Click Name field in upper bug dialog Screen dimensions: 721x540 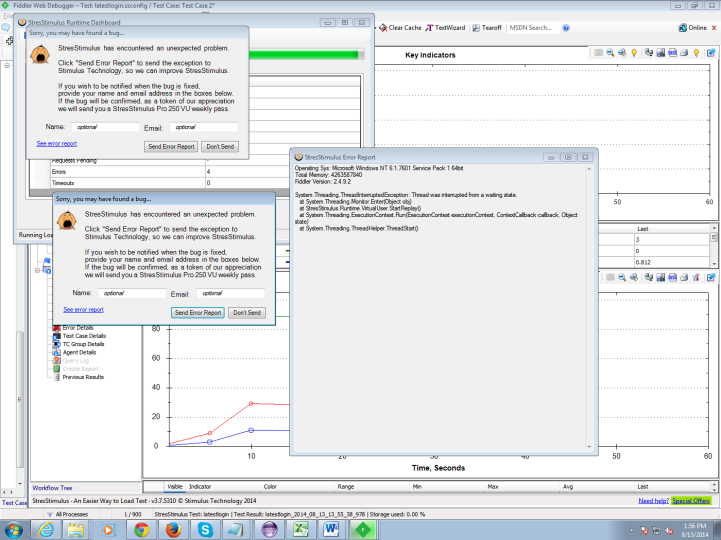tap(105, 127)
